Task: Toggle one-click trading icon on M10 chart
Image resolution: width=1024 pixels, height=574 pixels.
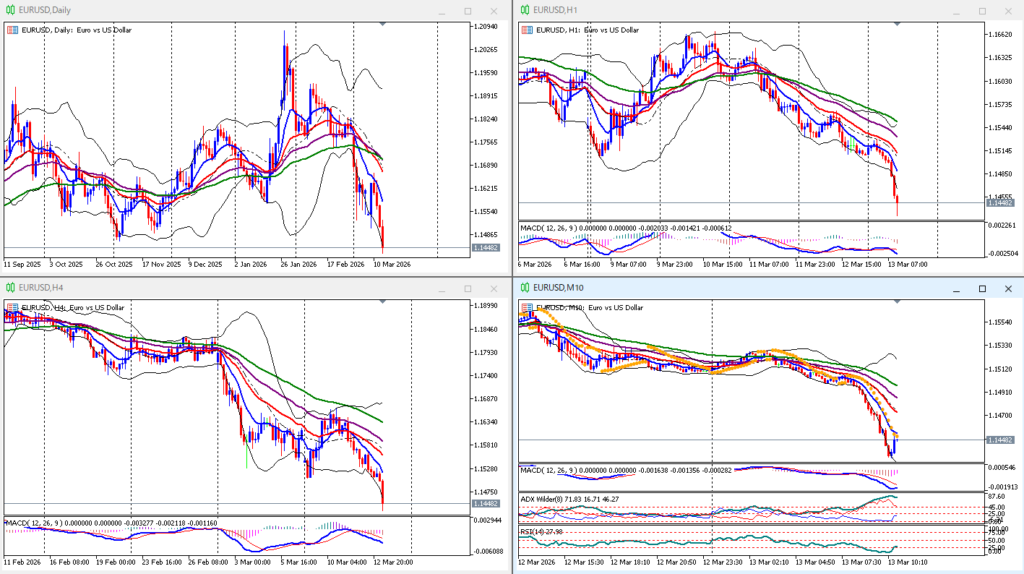Action: coord(526,308)
